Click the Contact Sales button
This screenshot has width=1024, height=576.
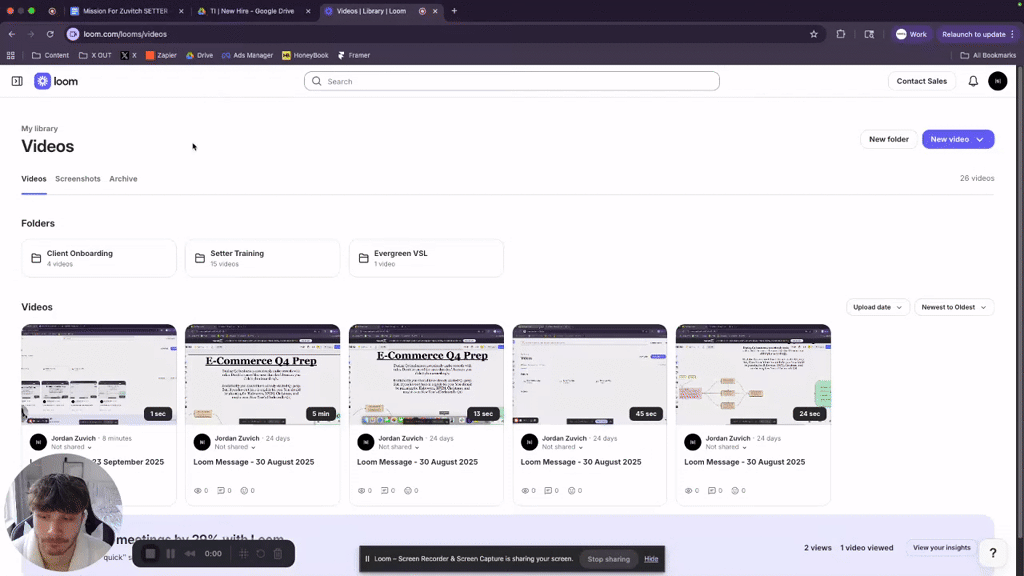pos(921,81)
